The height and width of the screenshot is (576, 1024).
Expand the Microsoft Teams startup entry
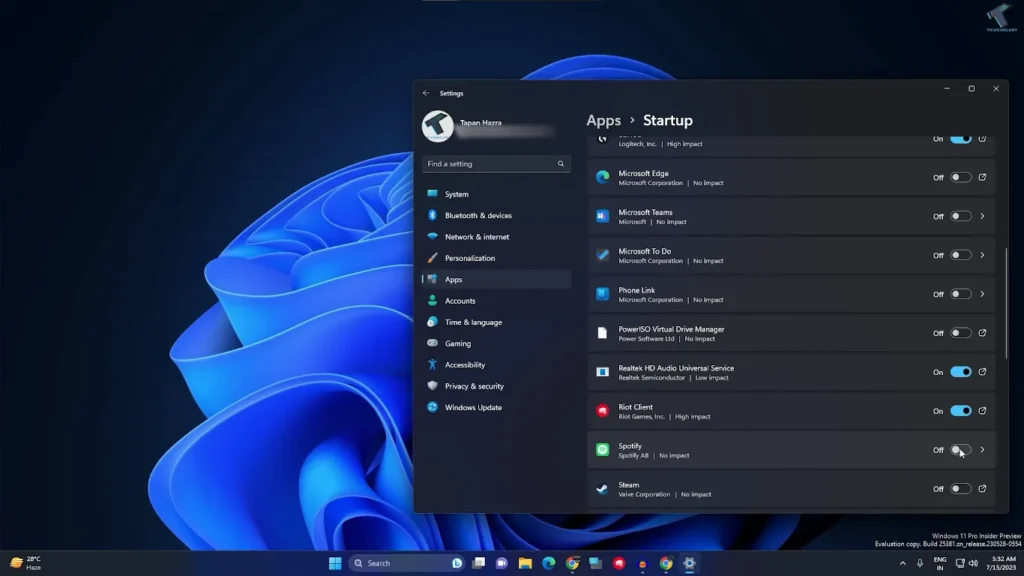coord(981,216)
